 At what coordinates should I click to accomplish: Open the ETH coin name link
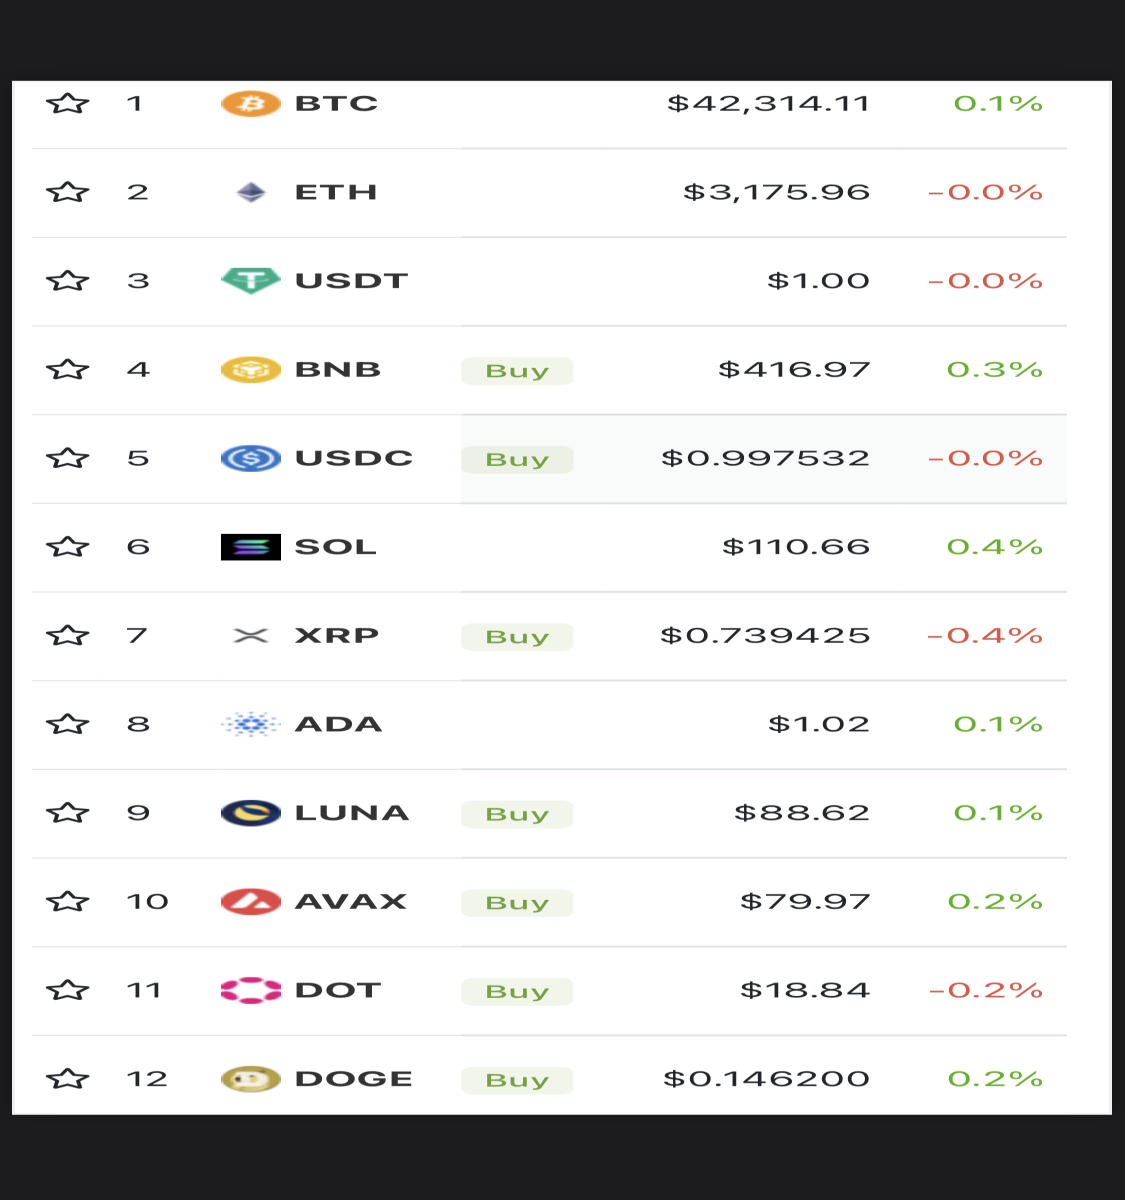pyautogui.click(x=336, y=192)
